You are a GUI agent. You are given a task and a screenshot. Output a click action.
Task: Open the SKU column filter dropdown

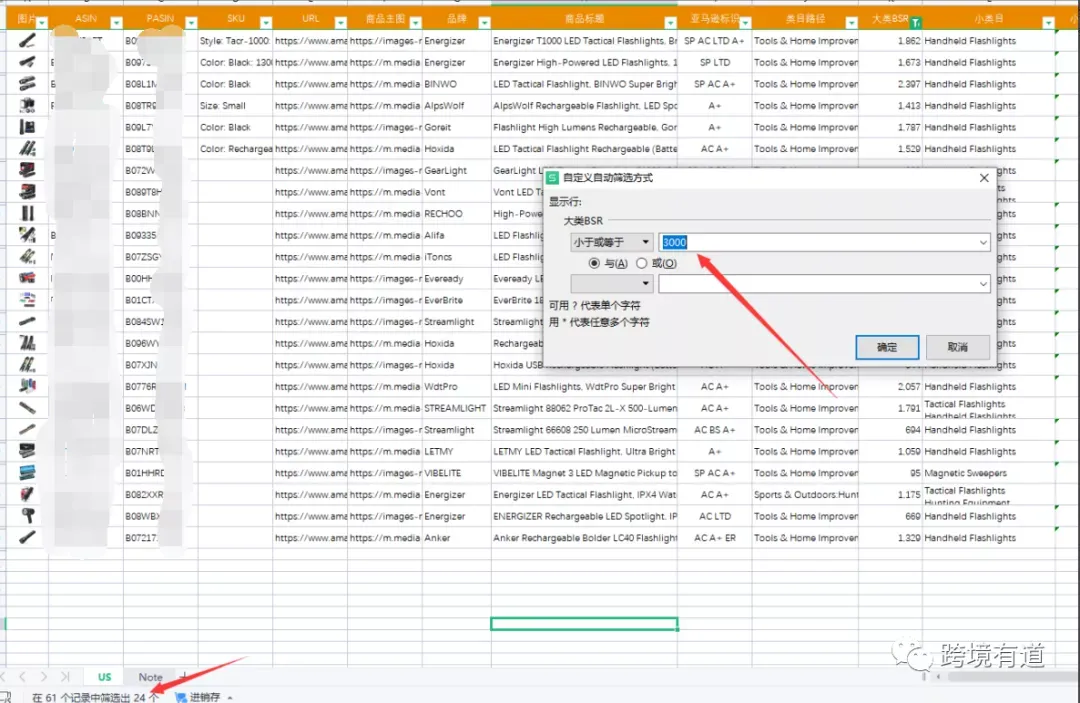point(266,23)
